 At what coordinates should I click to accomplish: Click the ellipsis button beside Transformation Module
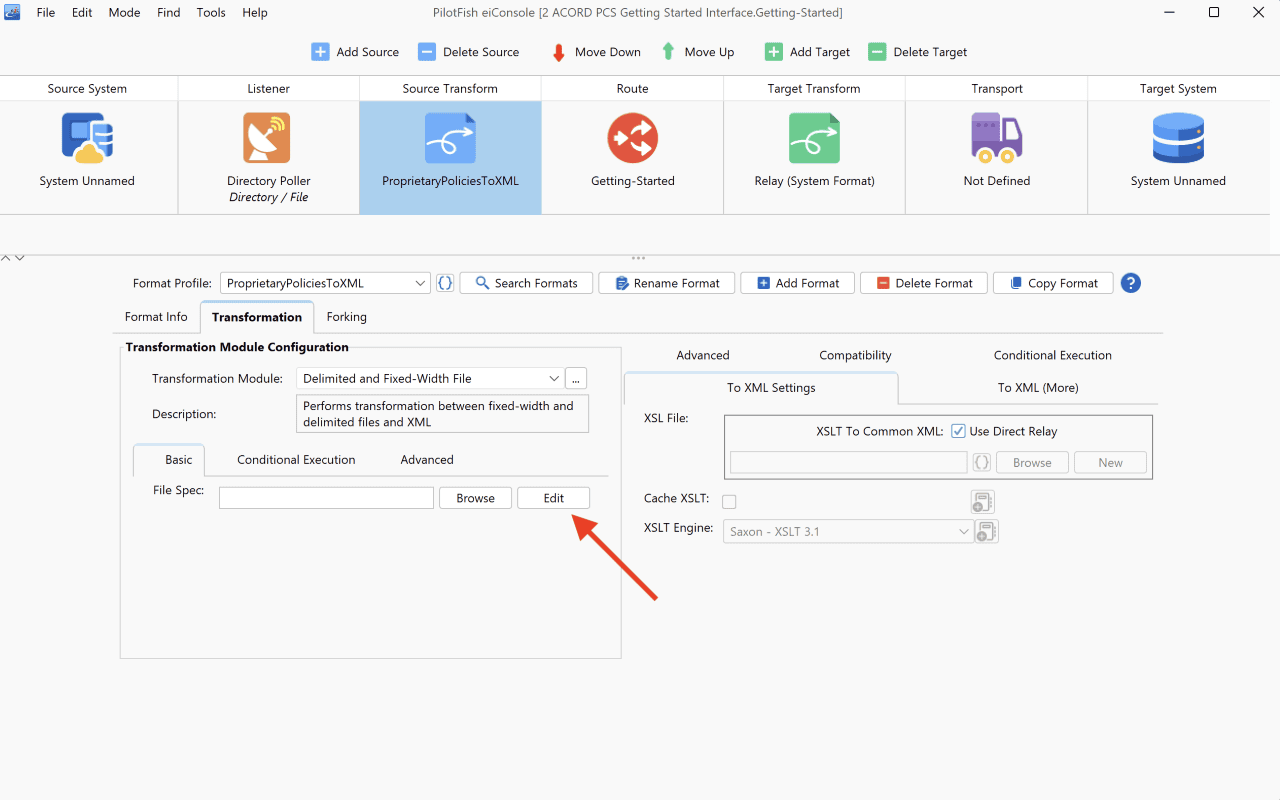click(x=576, y=378)
